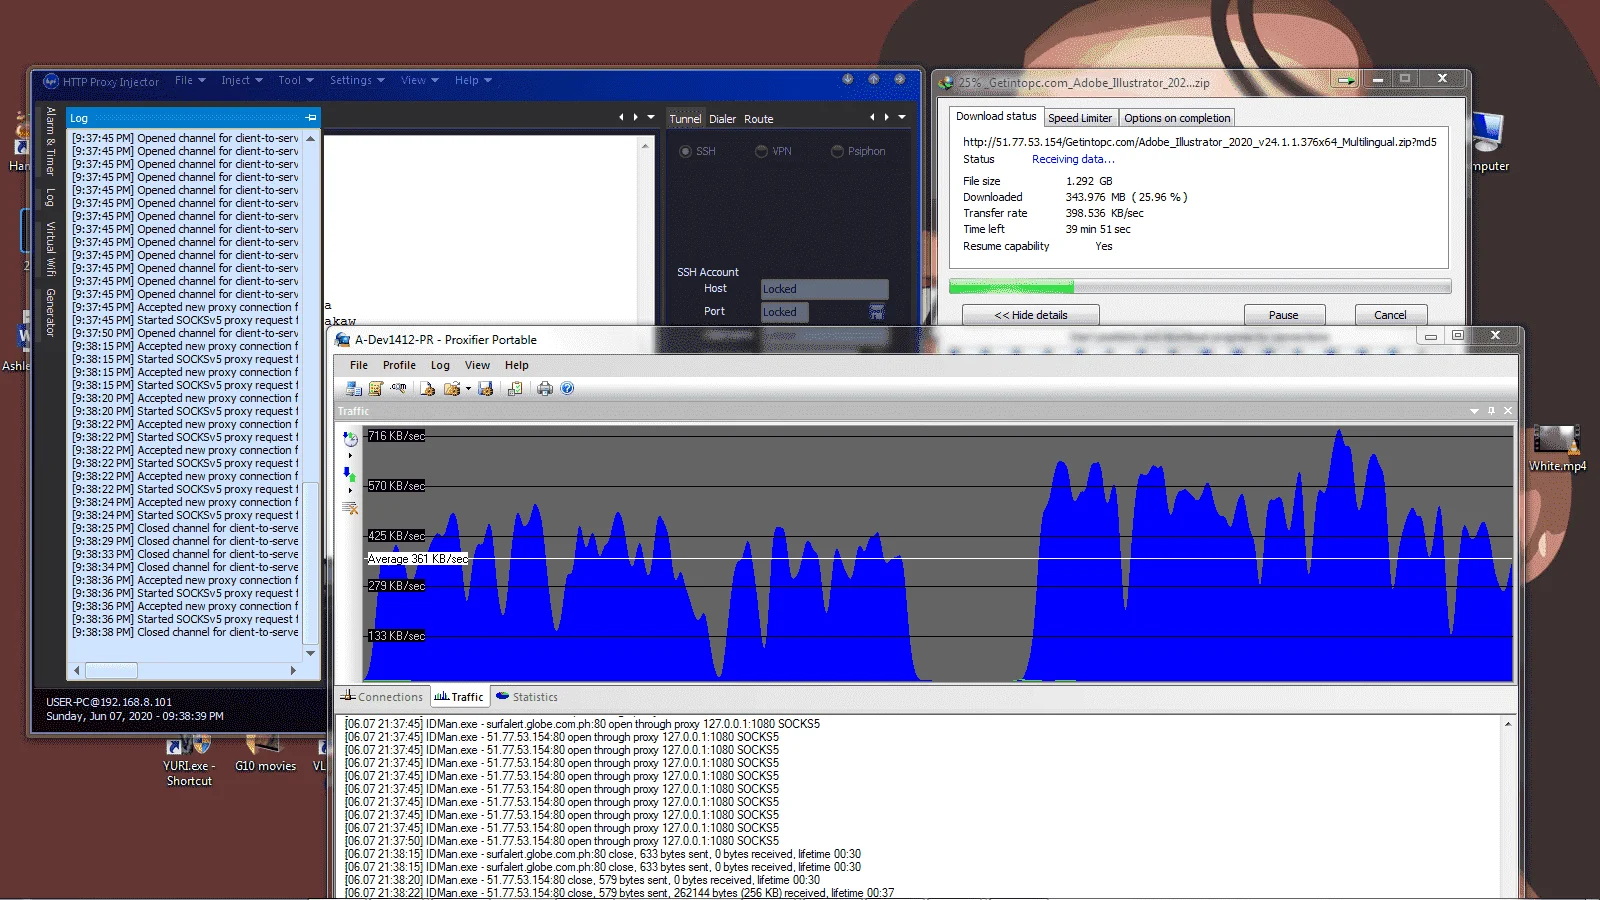
Task: Open Traffic panel dropdown arrow in header
Action: coord(1474,411)
